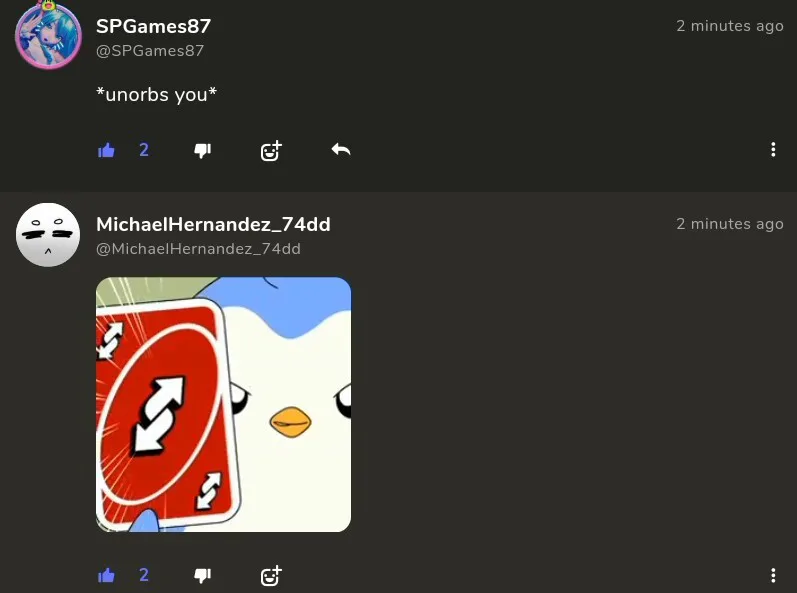This screenshot has height=593, width=797.
Task: Click the MichaelHernandez_74dd display name
Action: click(213, 224)
